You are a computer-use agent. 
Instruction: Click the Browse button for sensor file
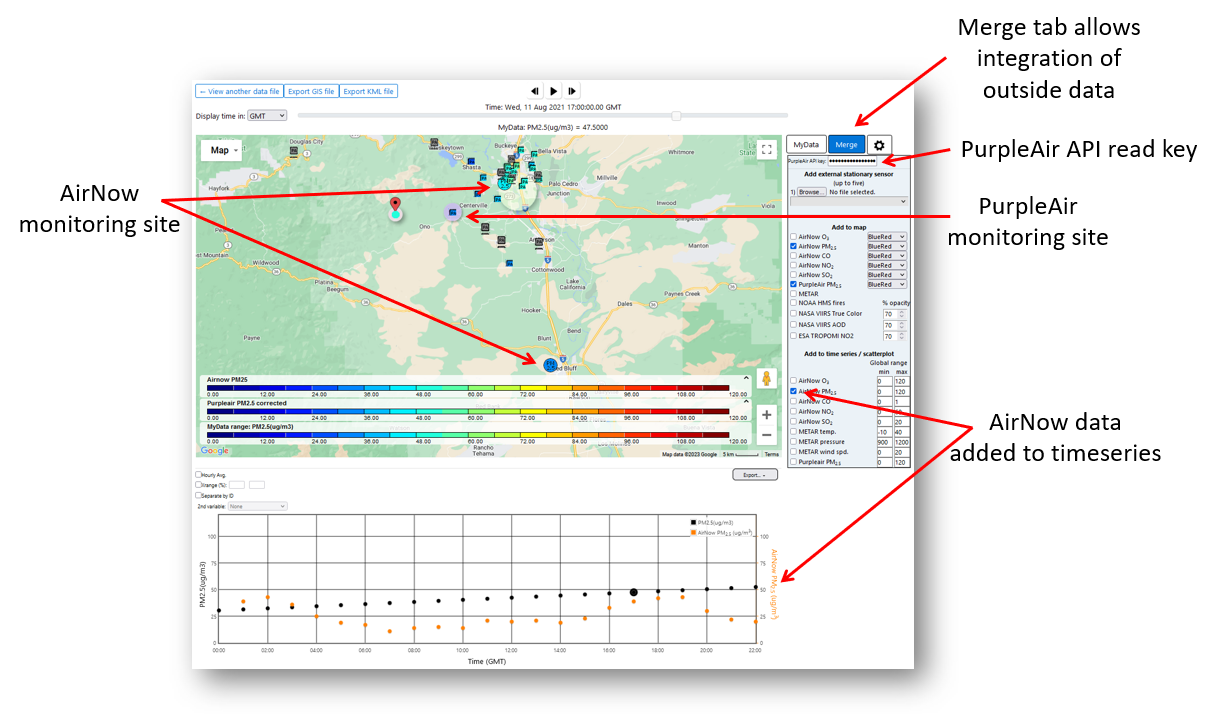click(x=811, y=192)
